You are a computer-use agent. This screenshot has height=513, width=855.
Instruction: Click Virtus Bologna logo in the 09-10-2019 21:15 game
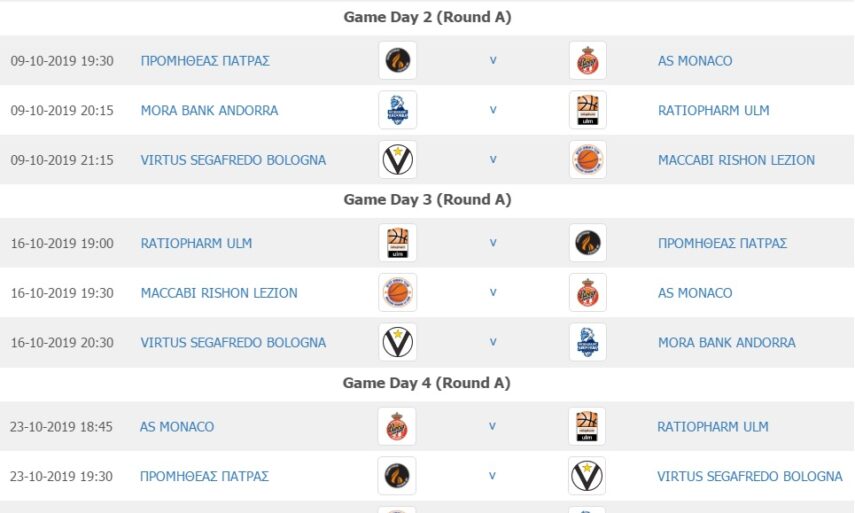[398, 160]
